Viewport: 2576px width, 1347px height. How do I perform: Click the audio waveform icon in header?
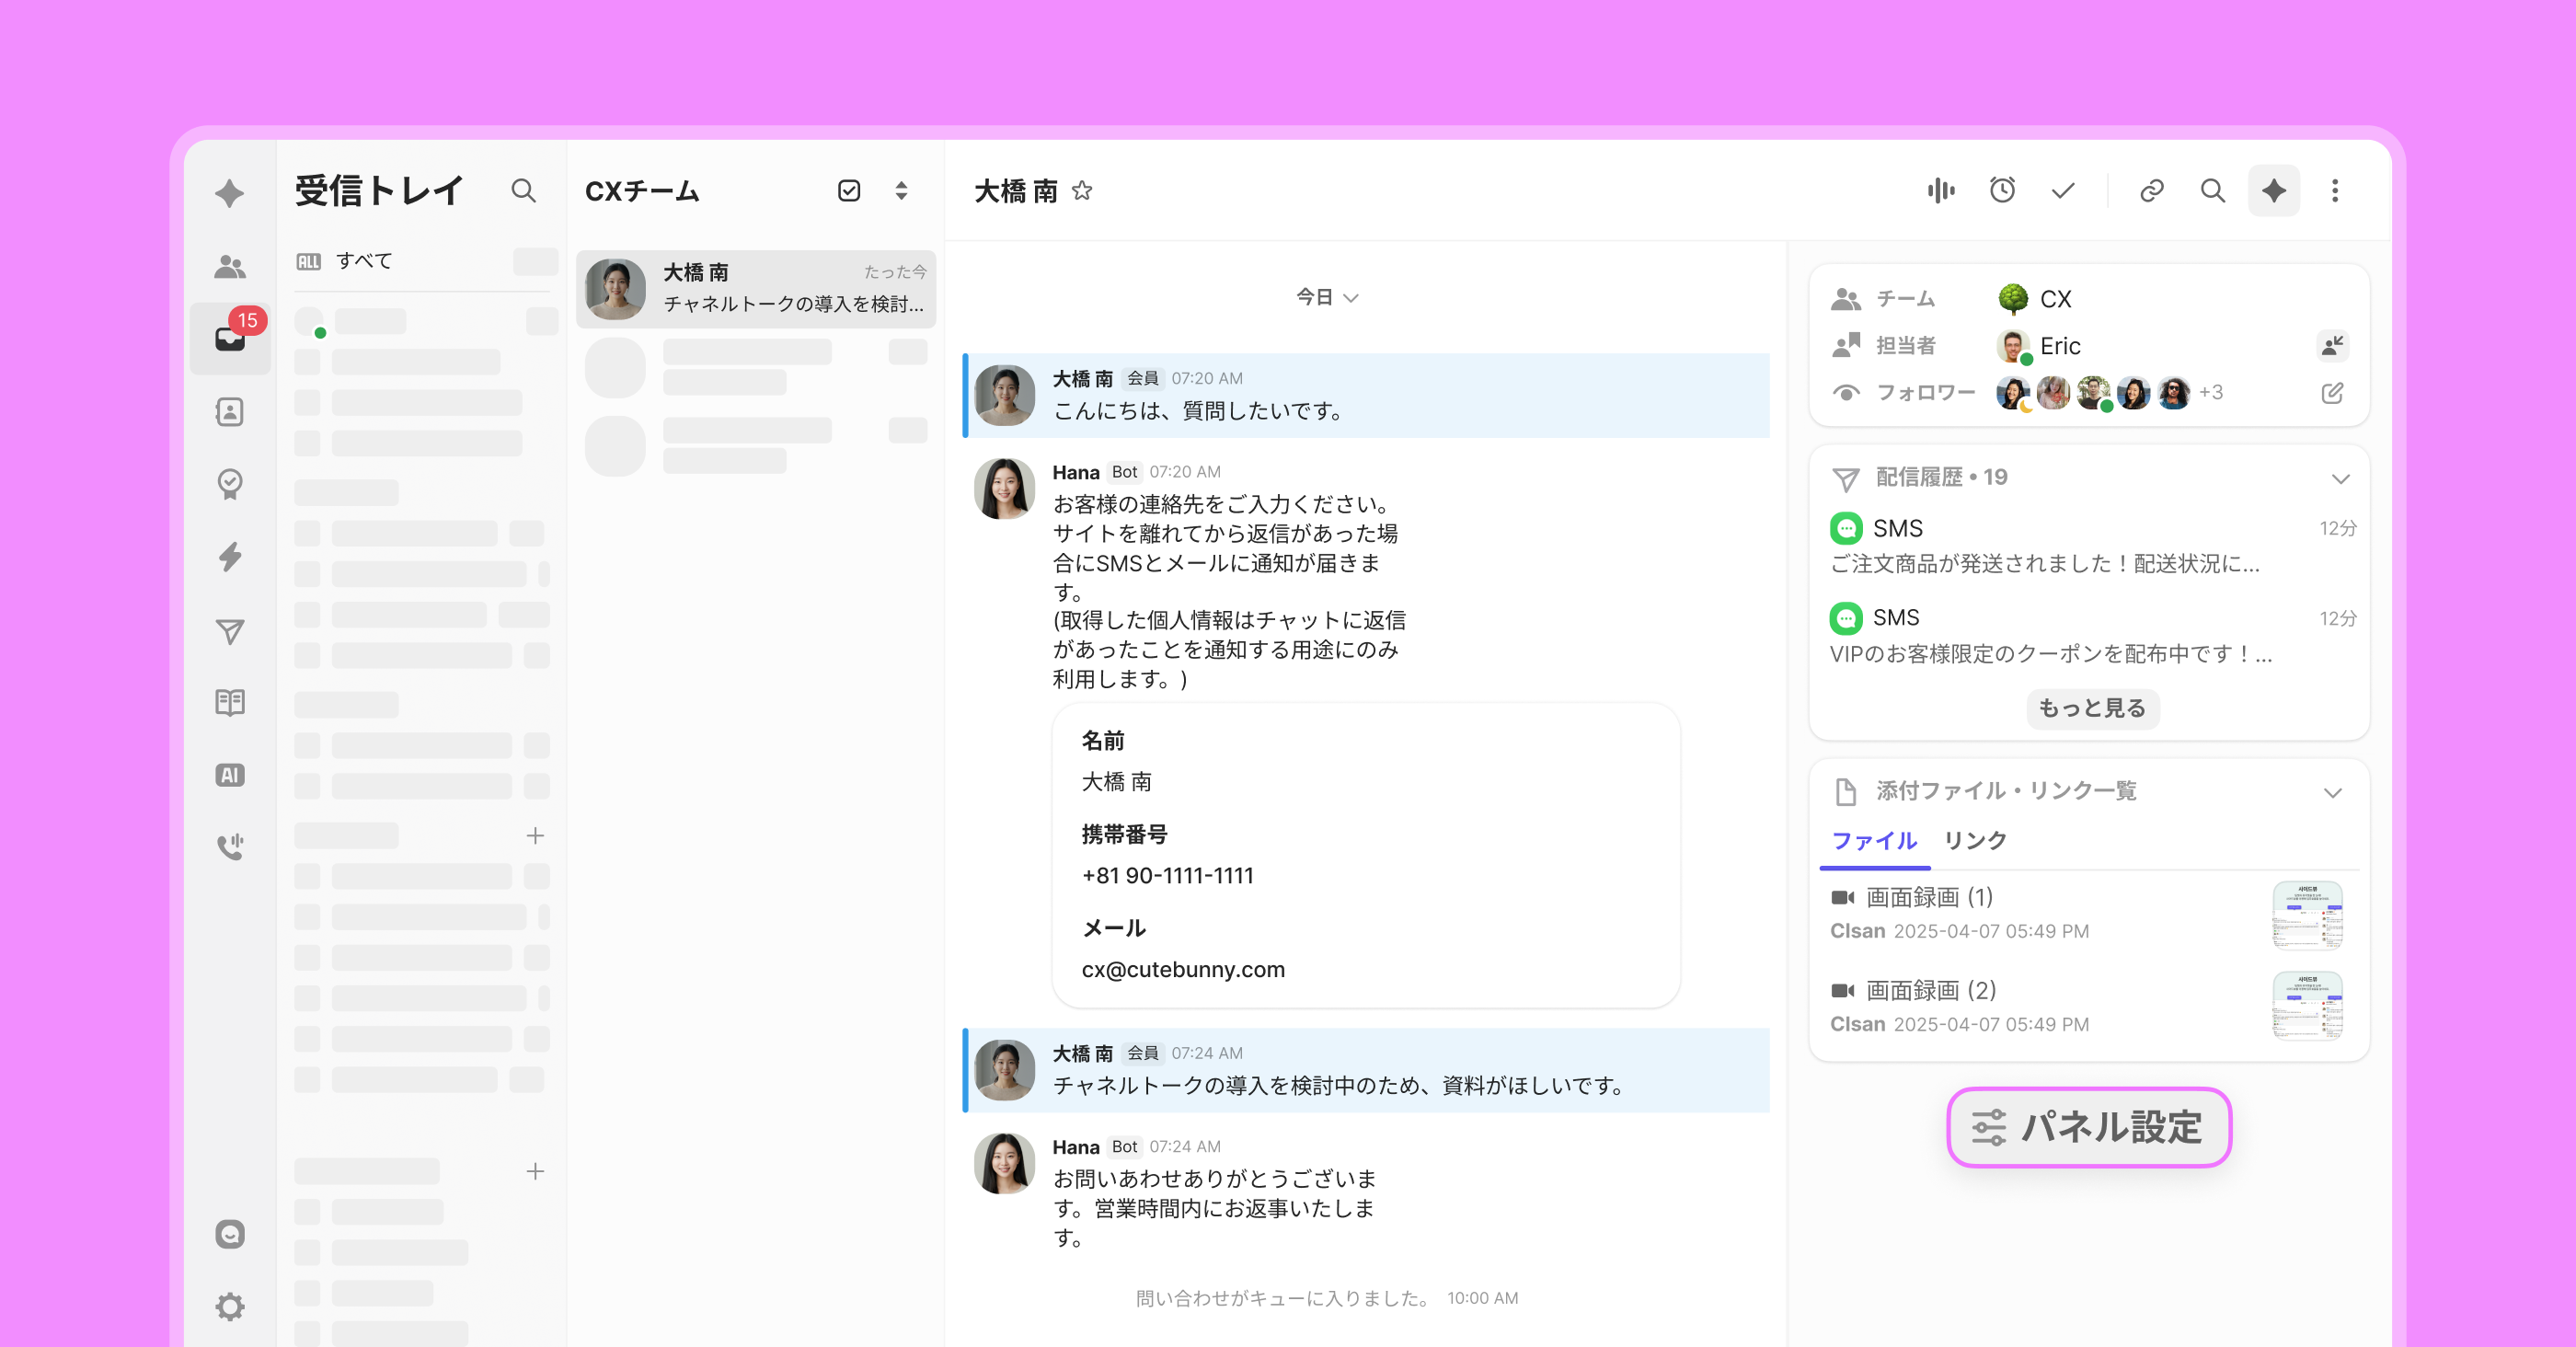[1940, 190]
